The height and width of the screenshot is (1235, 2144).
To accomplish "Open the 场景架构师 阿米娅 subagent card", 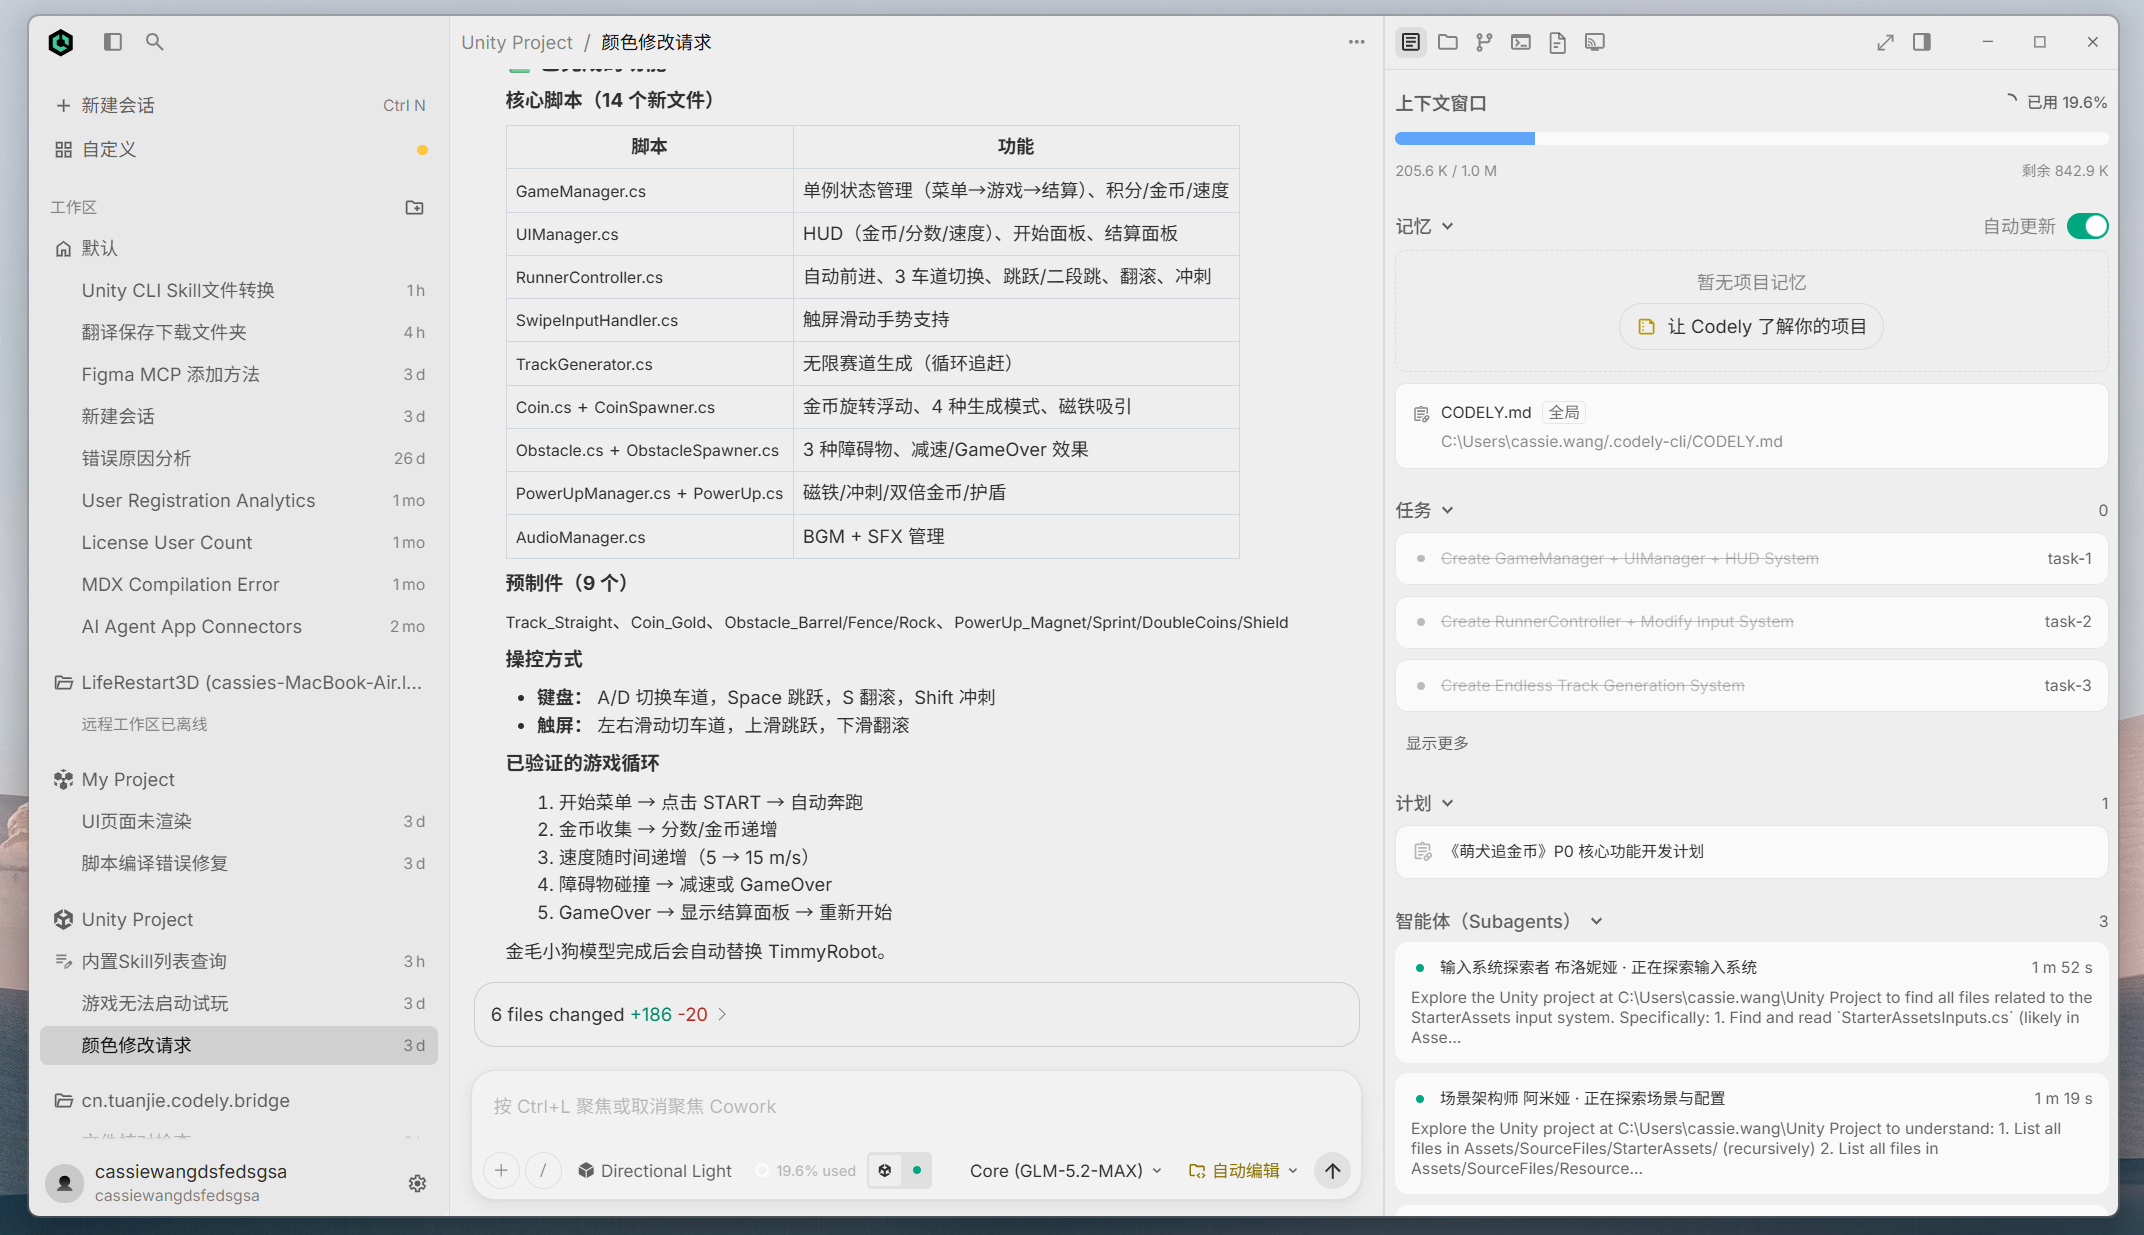I will [1751, 1134].
